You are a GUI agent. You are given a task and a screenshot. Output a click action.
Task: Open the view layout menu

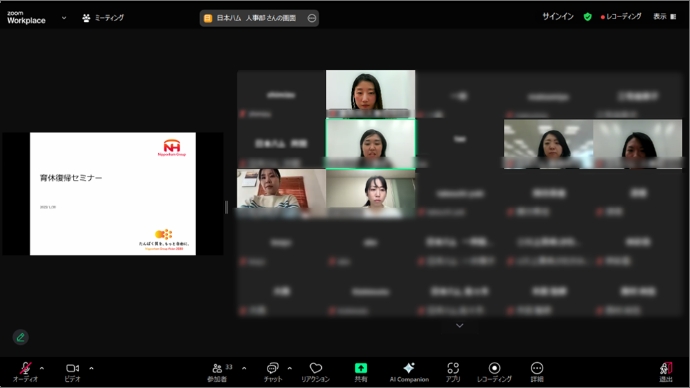click(x=664, y=17)
